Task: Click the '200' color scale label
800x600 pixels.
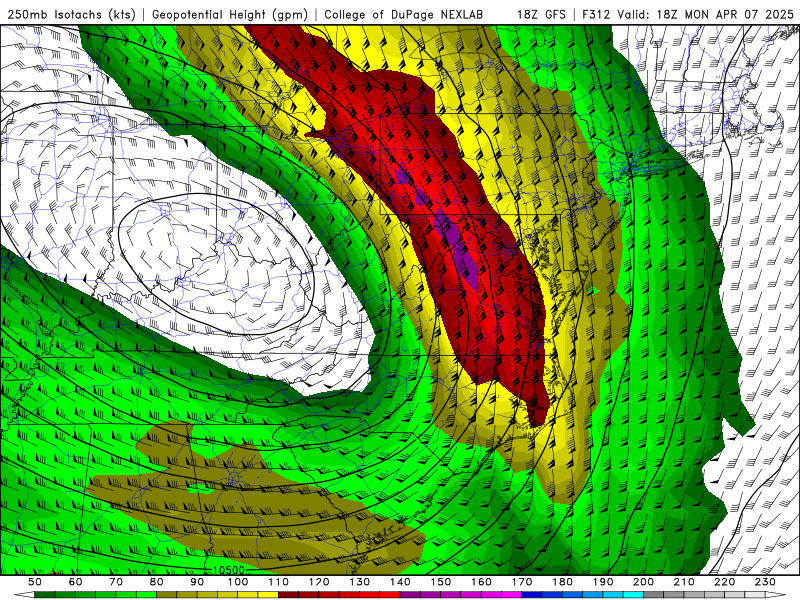Action: [643, 582]
